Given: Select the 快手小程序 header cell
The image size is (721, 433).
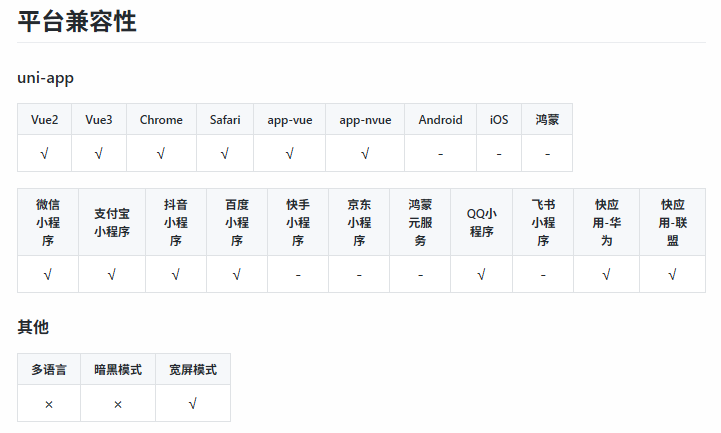Looking at the screenshot, I should (x=298, y=222).
